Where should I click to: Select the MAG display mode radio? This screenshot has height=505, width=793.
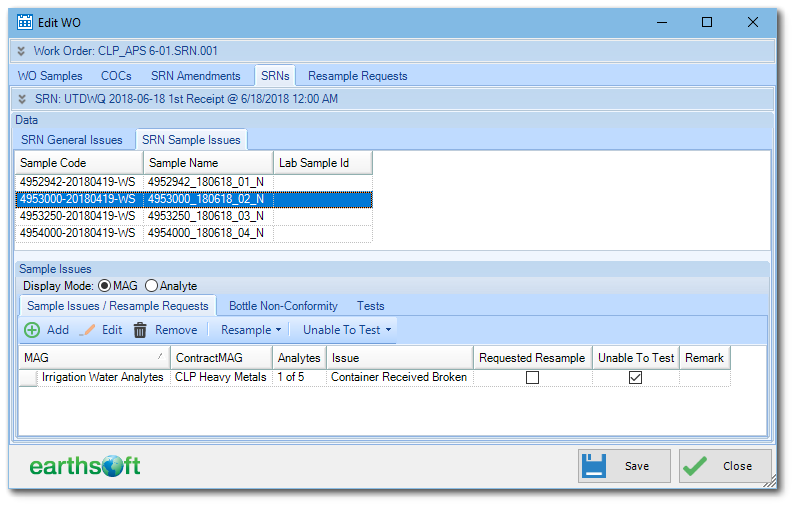tap(104, 286)
